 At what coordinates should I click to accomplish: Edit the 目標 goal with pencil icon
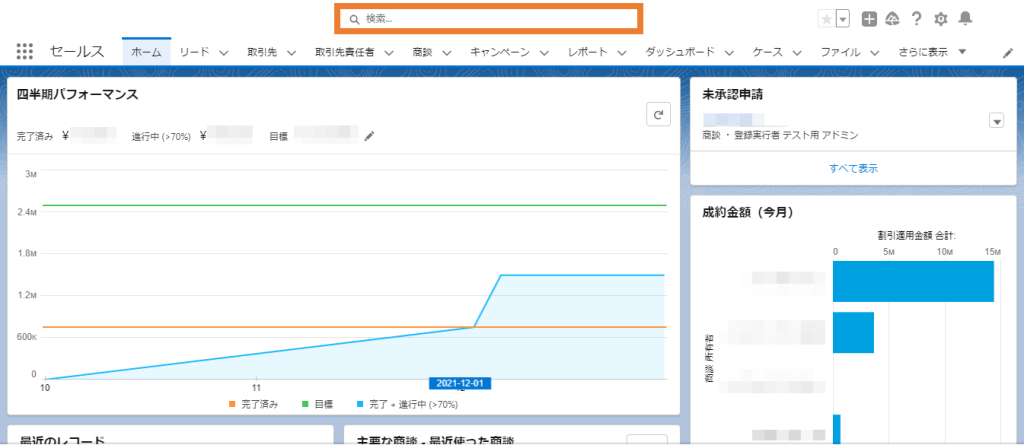click(370, 136)
